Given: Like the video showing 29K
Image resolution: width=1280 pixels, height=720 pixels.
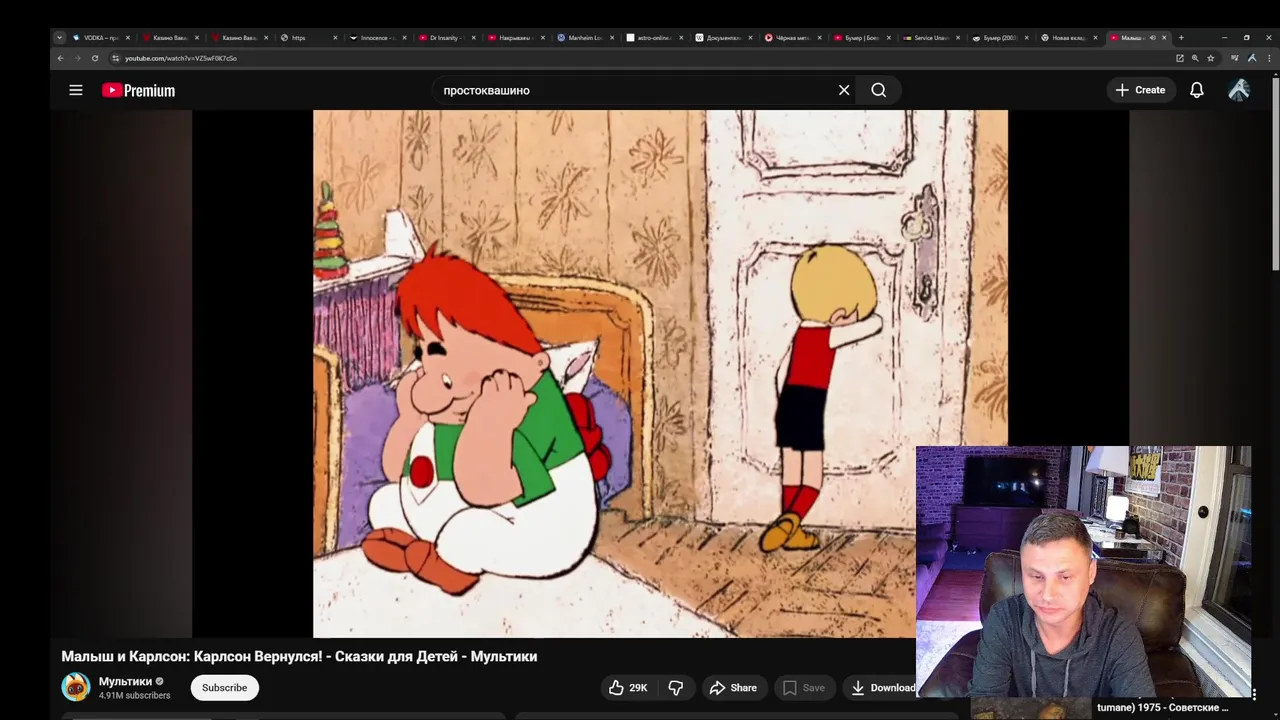Looking at the screenshot, I should pos(628,688).
